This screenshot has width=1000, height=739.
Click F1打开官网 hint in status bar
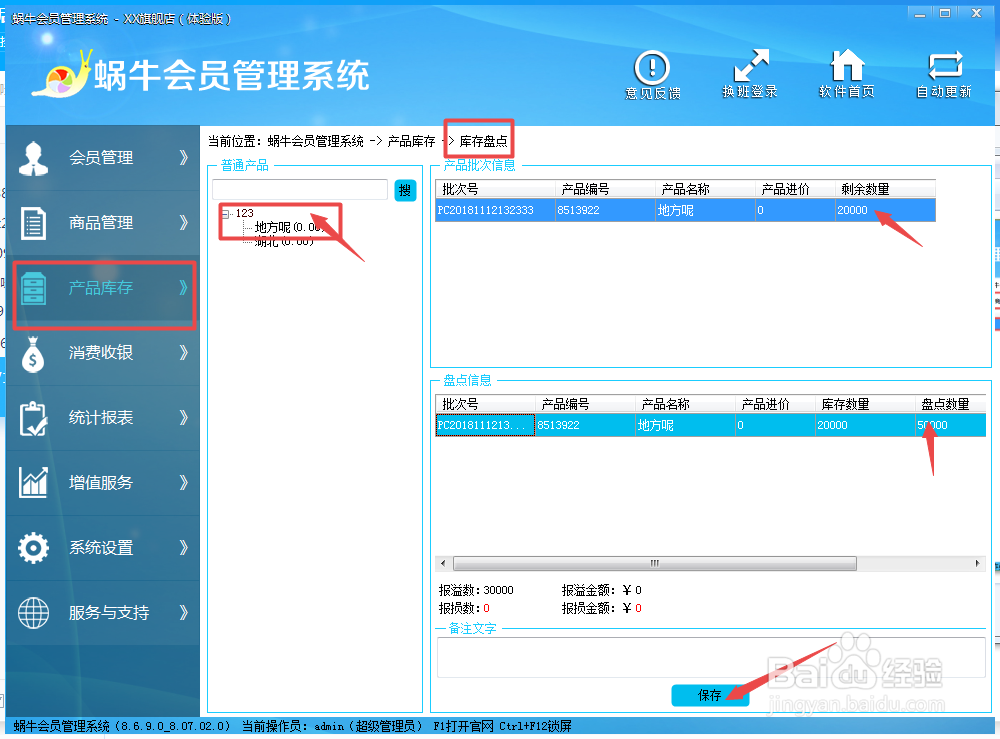coord(463,726)
